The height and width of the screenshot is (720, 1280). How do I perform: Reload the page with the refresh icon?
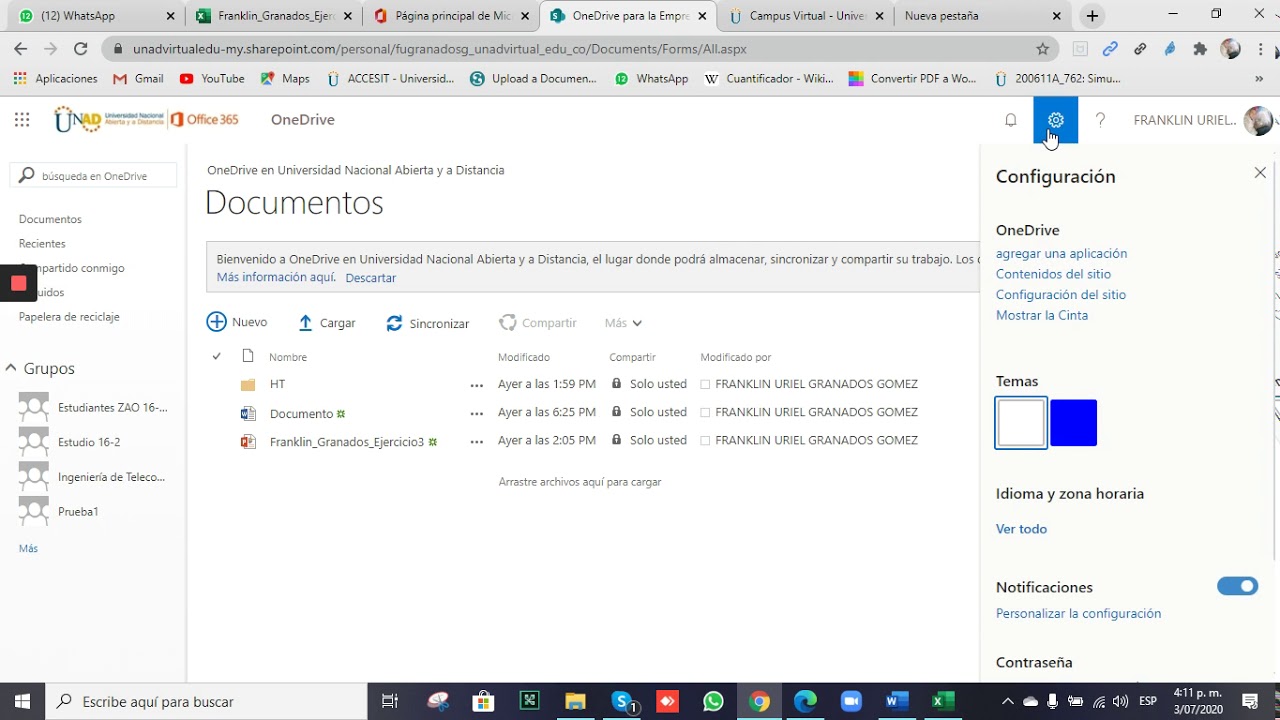(81, 49)
